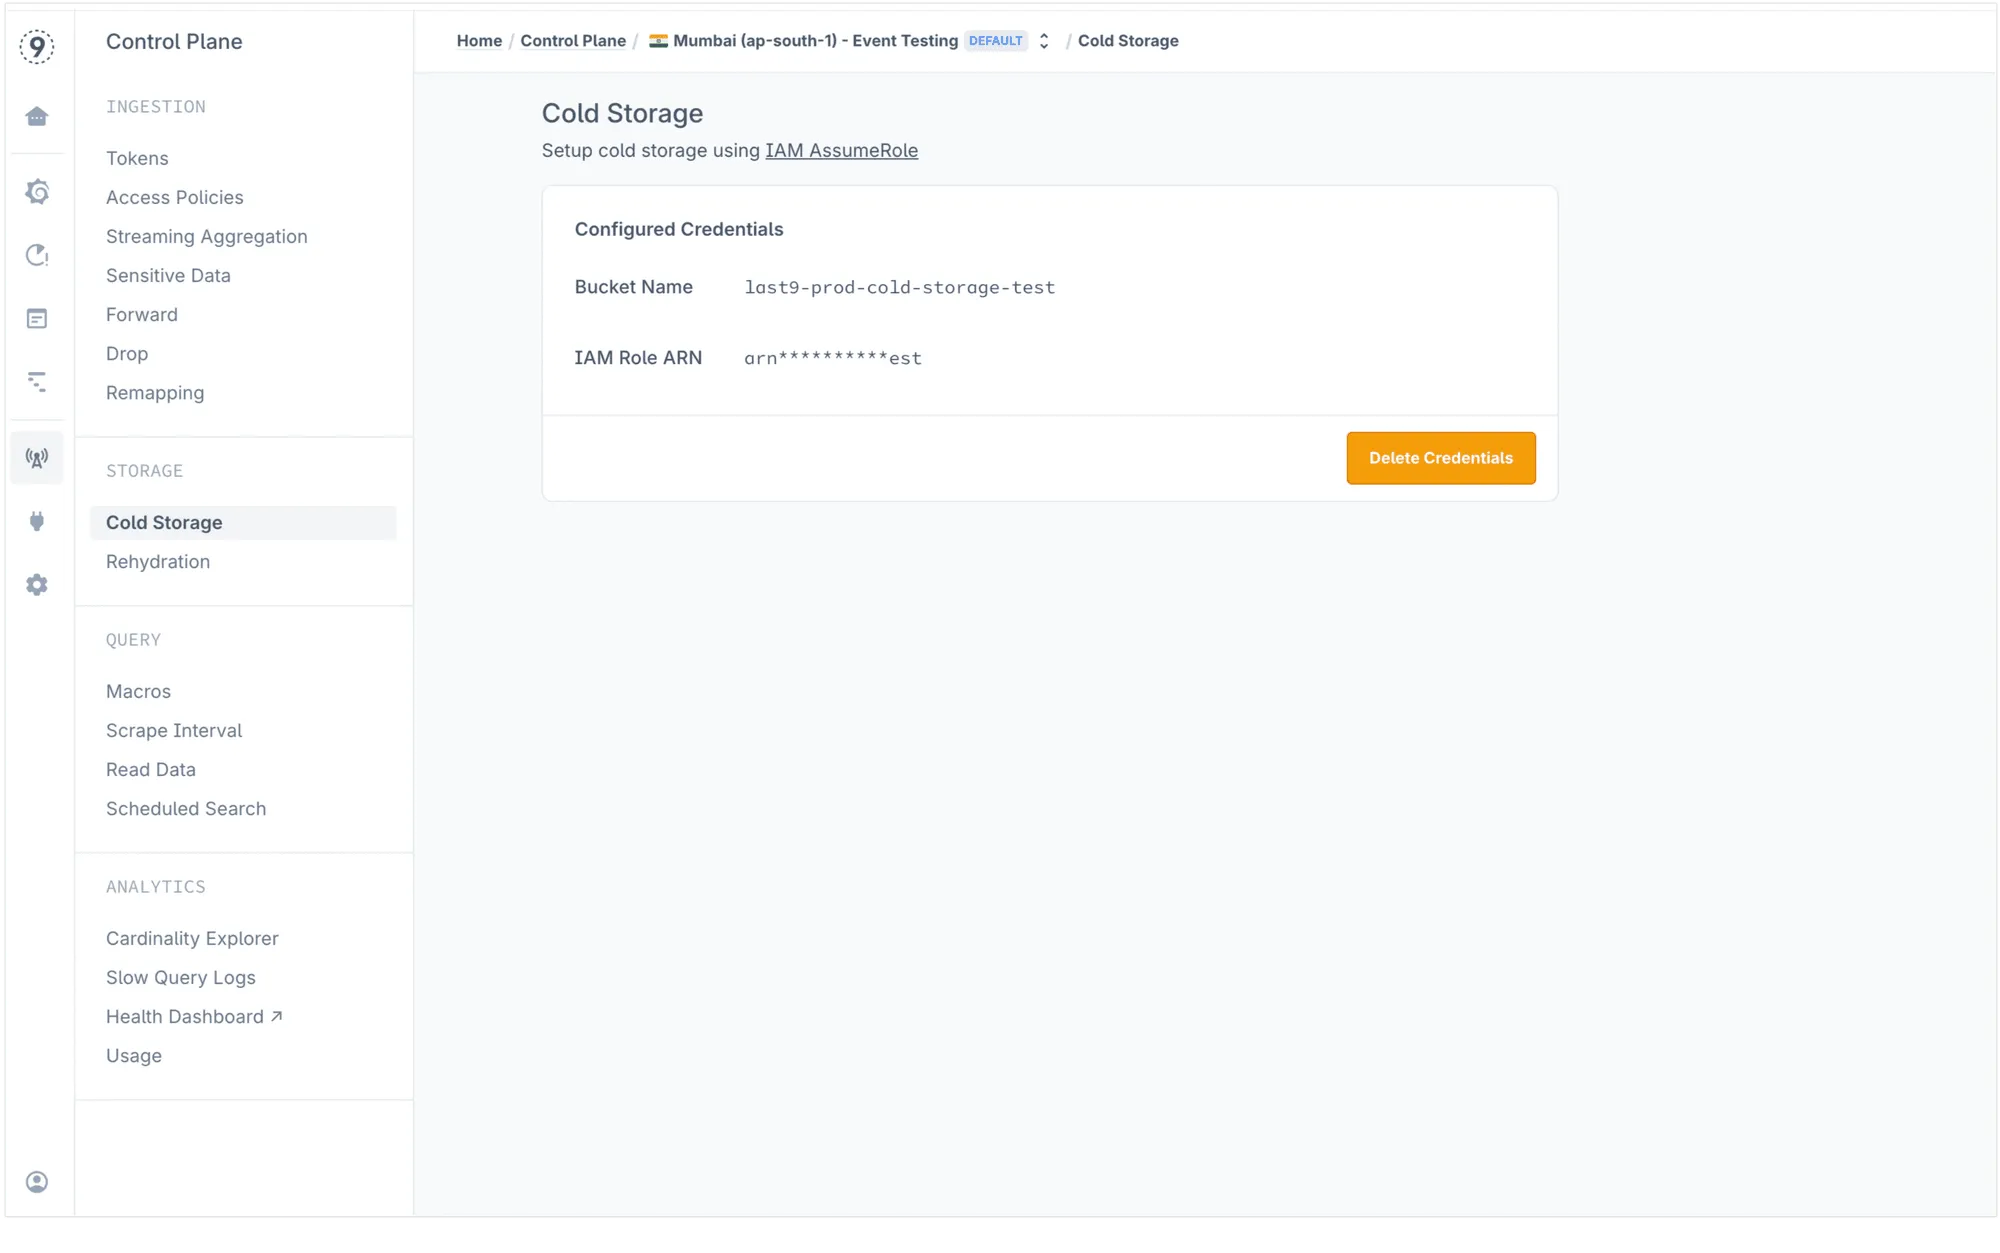2000x1253 pixels.
Task: Open Usage under Analytics
Action: 134,1055
